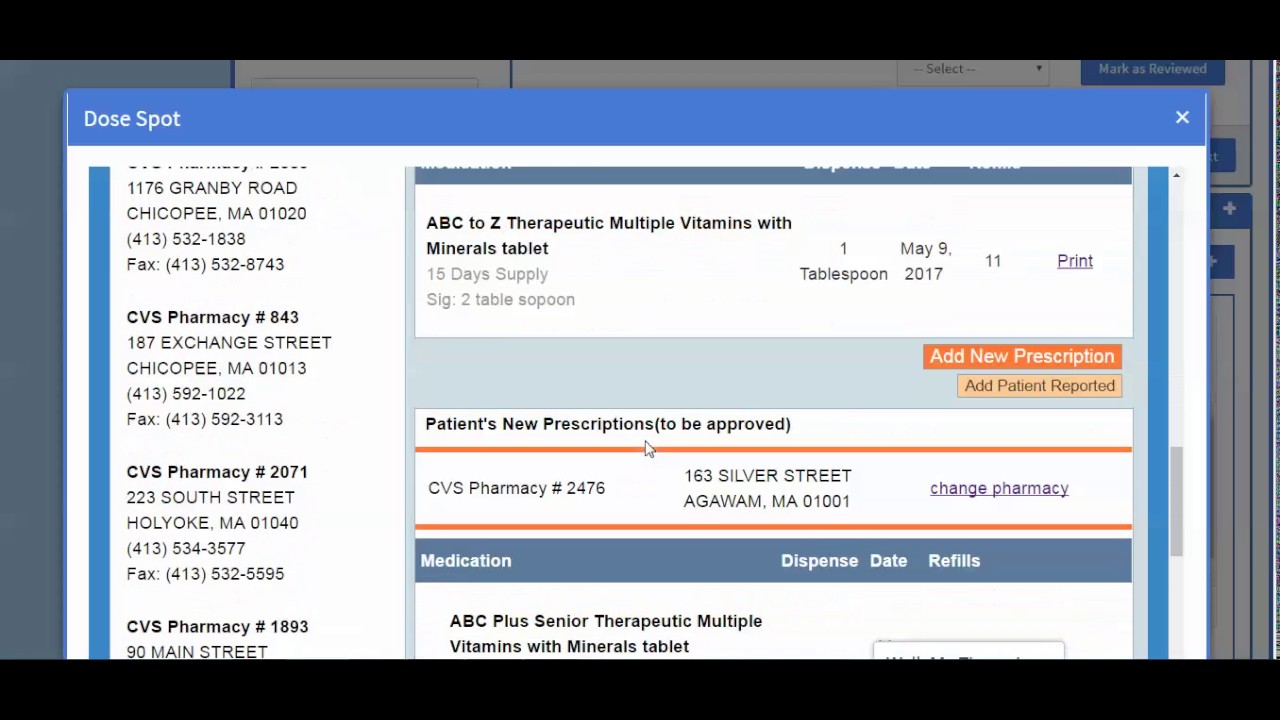Click the Dispense column header in lower table
This screenshot has width=1280, height=720.
coord(819,561)
